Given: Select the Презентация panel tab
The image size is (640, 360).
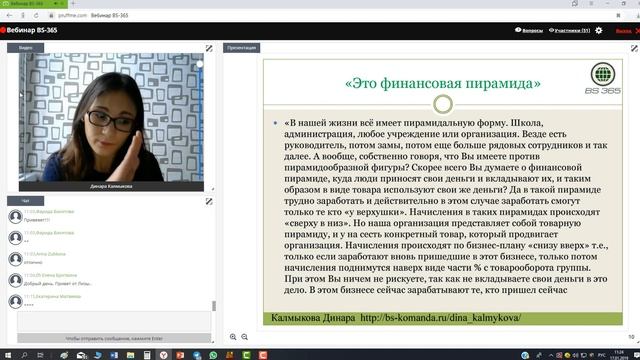Looking at the screenshot, I should click(x=241, y=48).
